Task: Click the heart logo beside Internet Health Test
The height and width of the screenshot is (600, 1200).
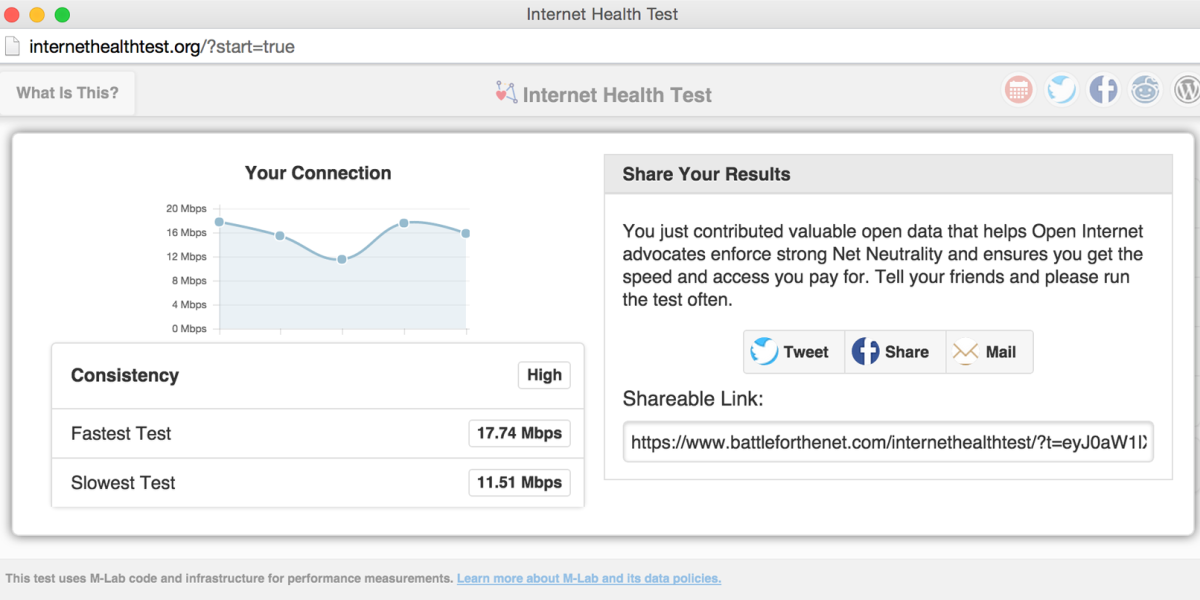Action: [506, 93]
